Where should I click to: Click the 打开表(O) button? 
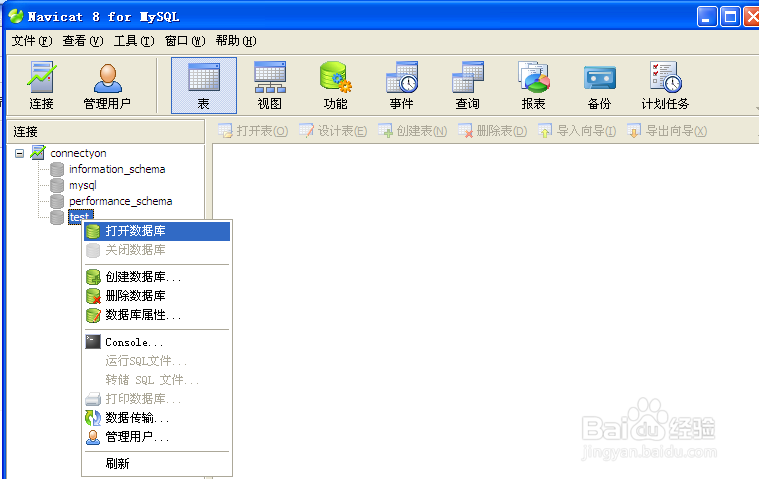point(253,131)
